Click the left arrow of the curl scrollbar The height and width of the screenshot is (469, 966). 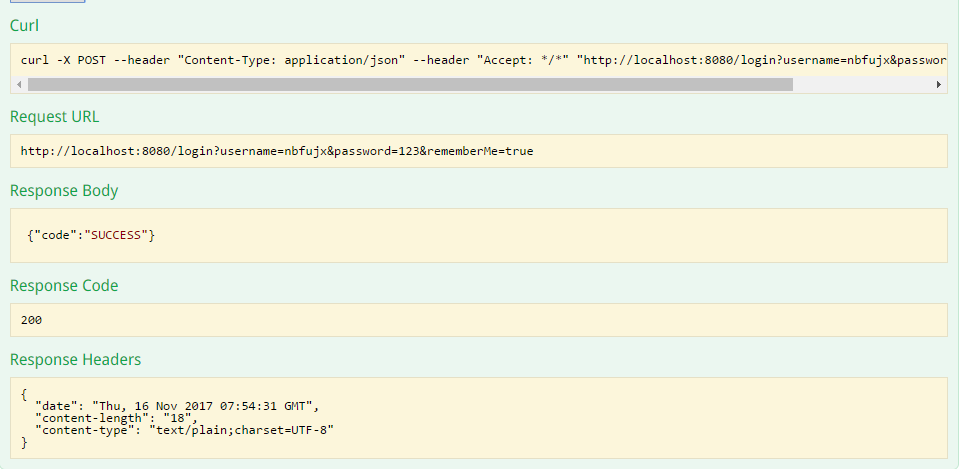[19, 84]
